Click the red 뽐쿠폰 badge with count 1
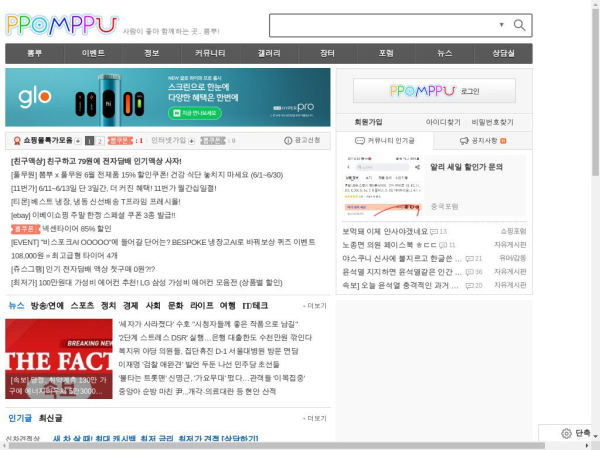The height and width of the screenshot is (450, 600). (120, 141)
